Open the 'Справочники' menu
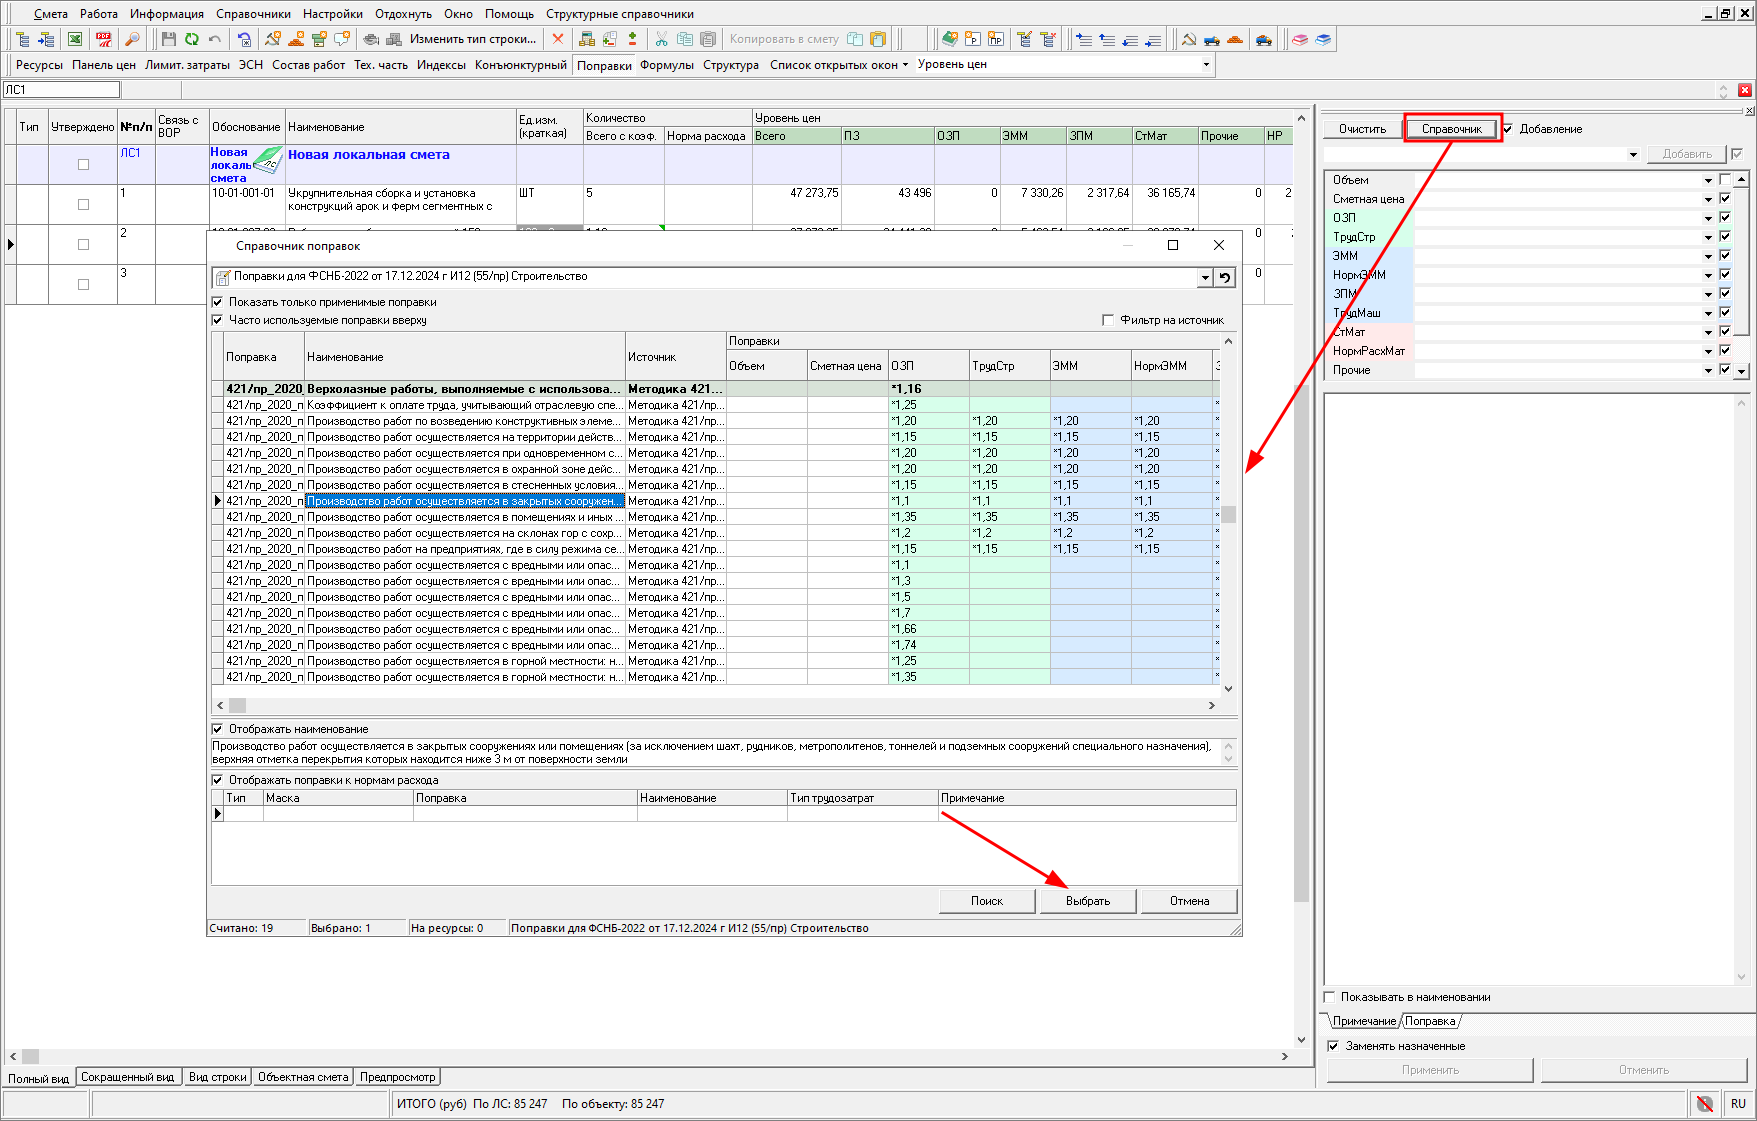The height and width of the screenshot is (1121, 1757). tap(253, 14)
